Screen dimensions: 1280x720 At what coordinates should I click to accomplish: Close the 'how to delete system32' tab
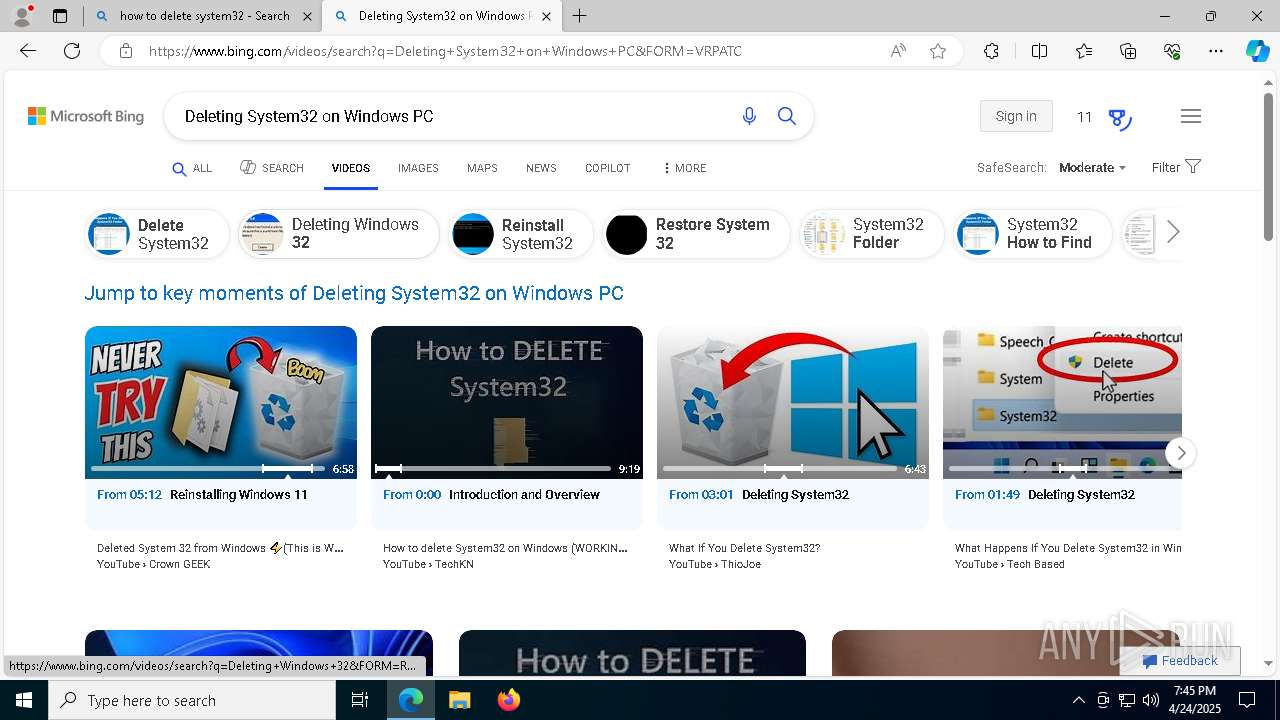[307, 16]
